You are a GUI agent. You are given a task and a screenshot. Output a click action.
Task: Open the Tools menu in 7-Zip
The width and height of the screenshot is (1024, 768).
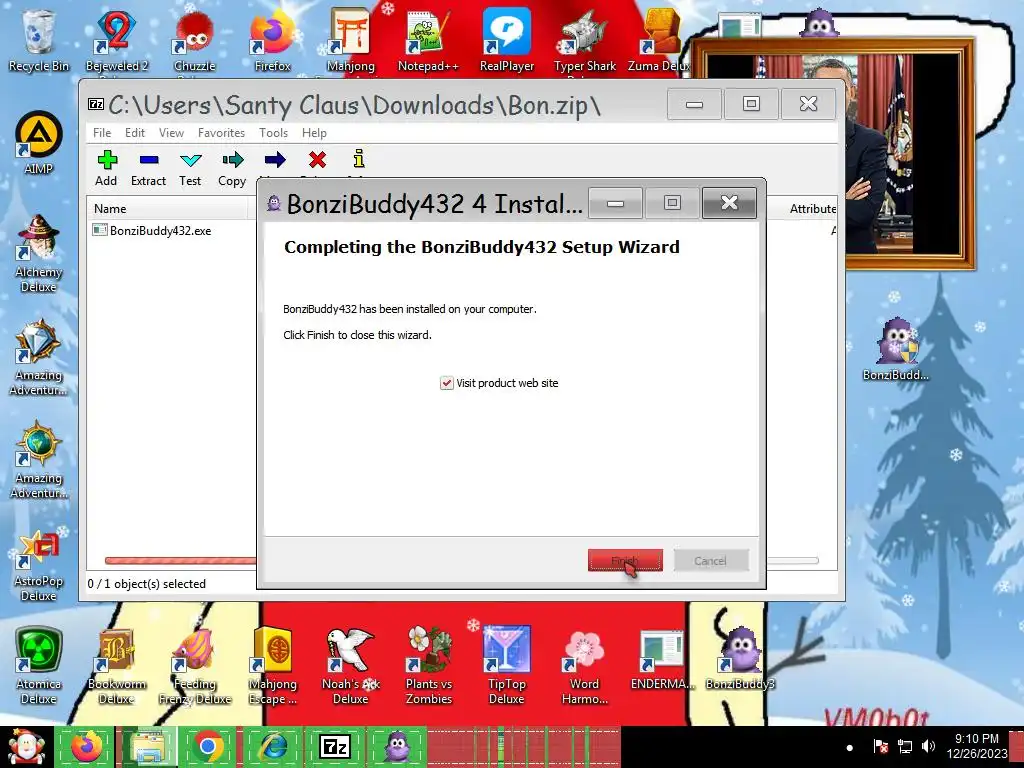(x=273, y=133)
